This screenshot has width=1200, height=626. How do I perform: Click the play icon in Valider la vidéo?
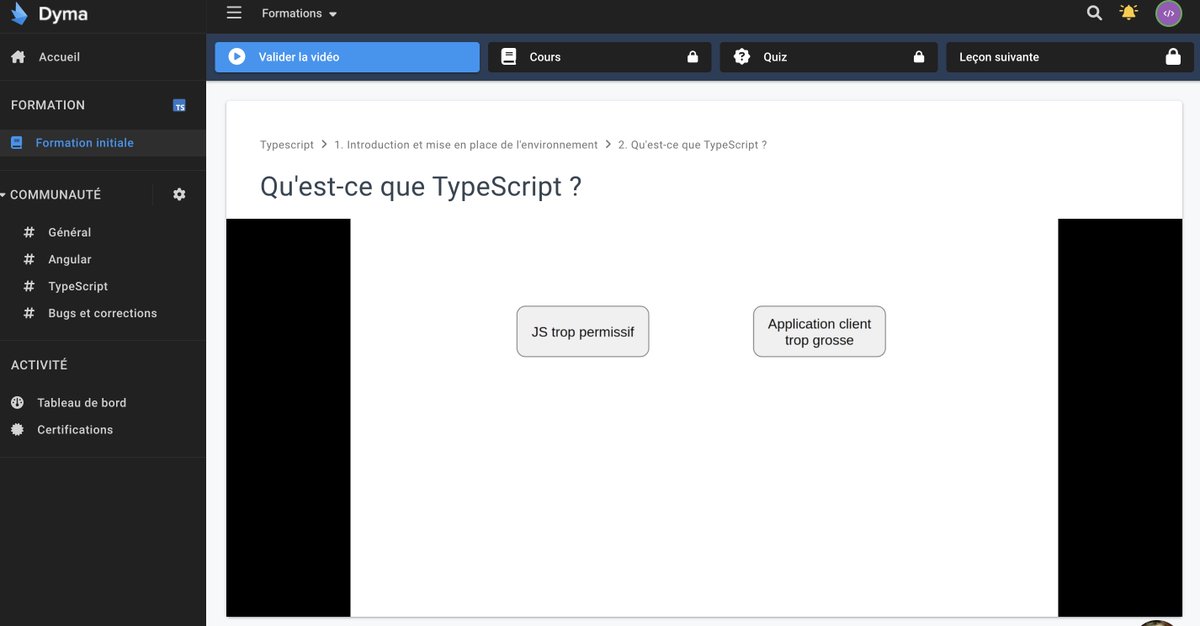tap(237, 57)
